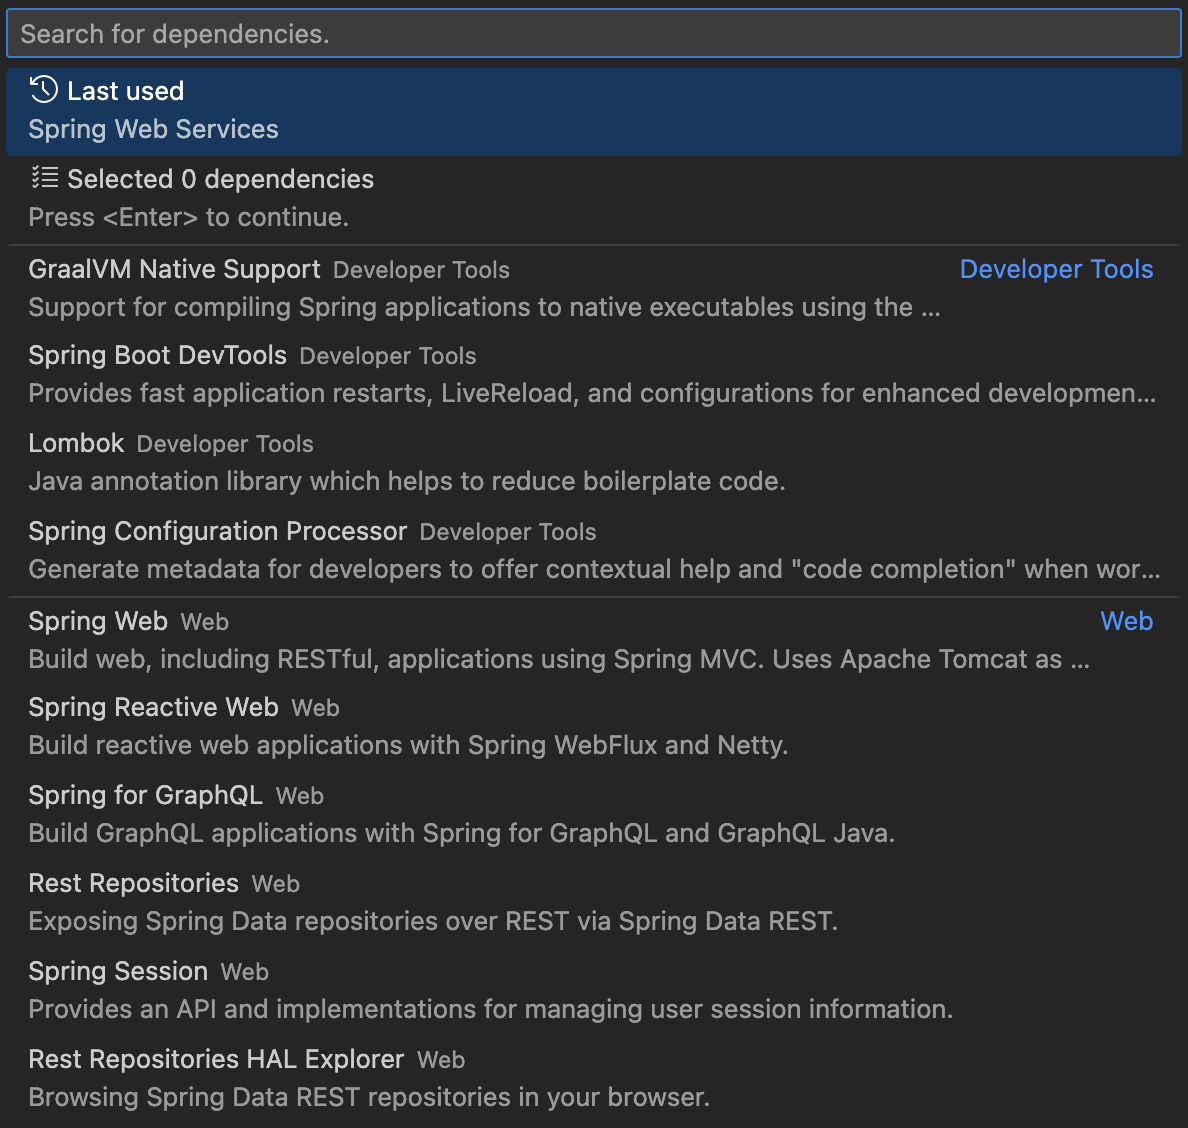Viewport: 1188px width, 1128px height.
Task: Click the blue Developer Tools group label
Action: [1056, 270]
